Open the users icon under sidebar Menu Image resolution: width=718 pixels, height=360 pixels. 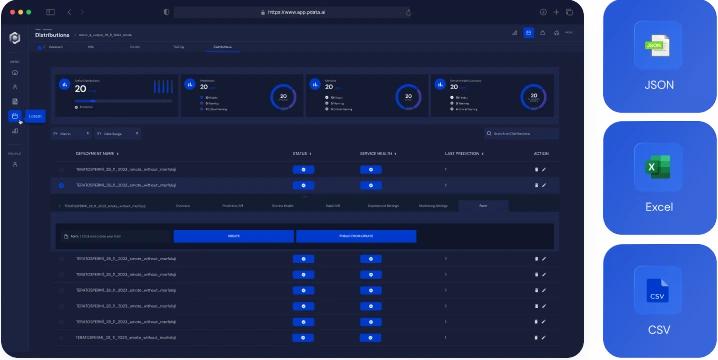[15, 87]
